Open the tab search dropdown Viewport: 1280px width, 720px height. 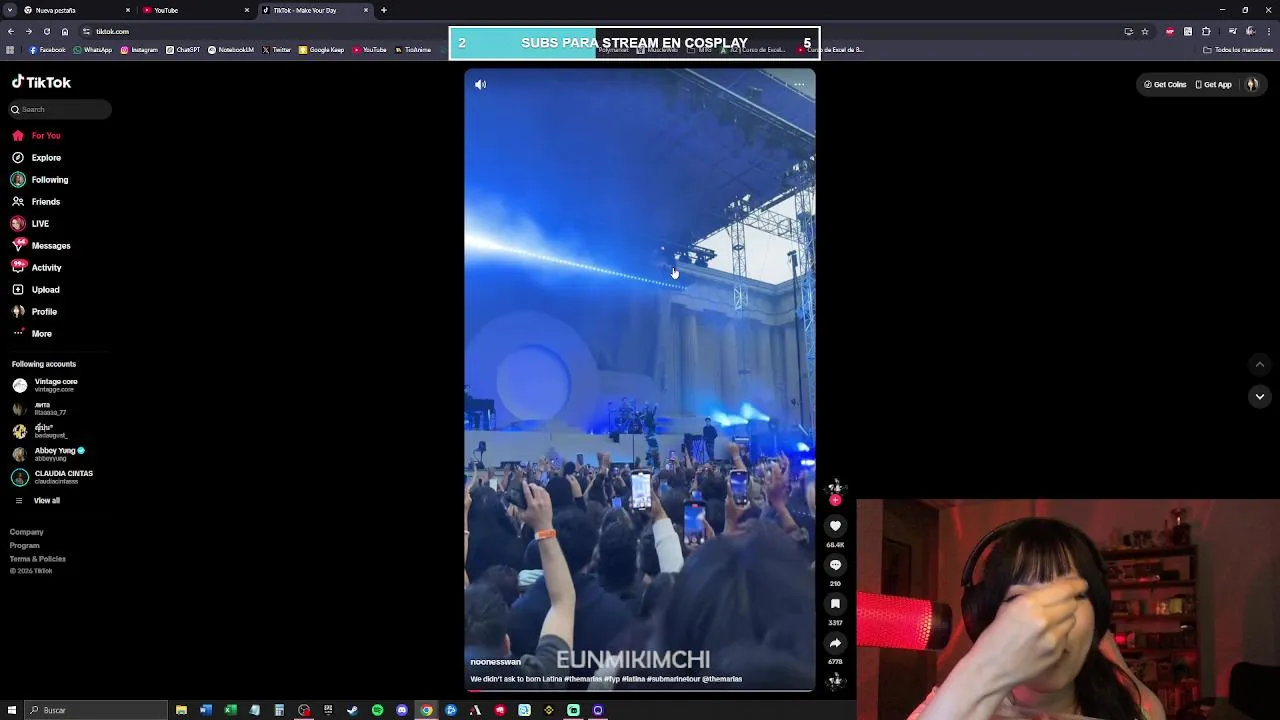(9, 10)
